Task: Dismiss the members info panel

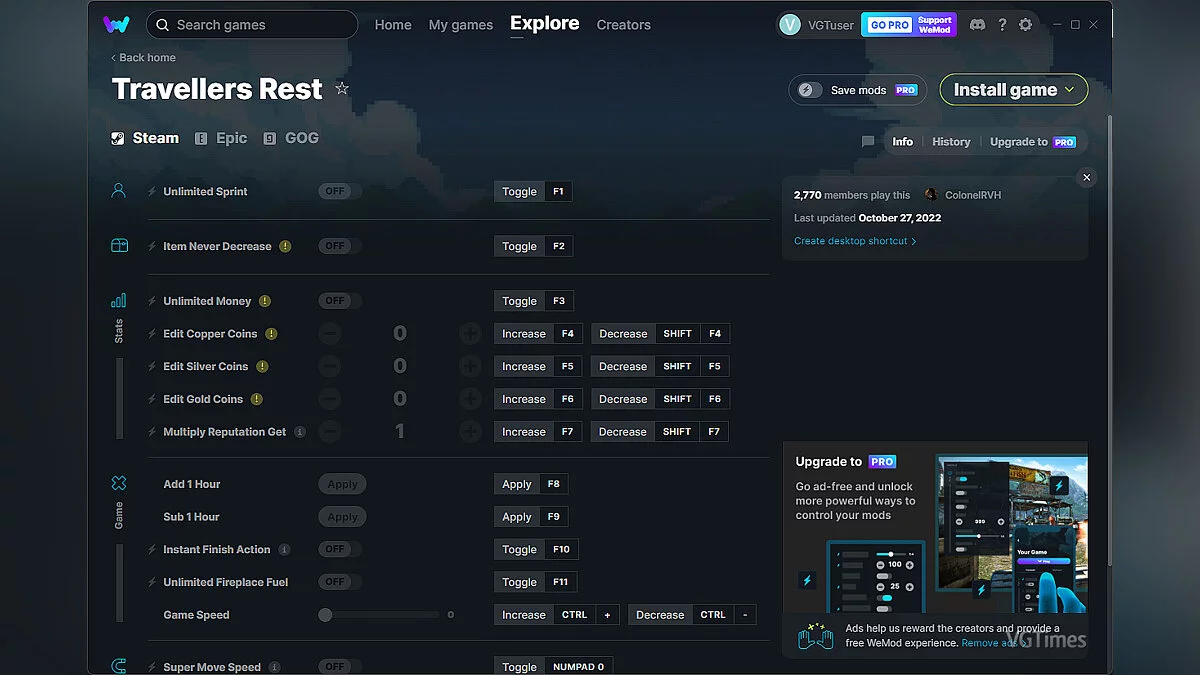Action: point(1086,177)
